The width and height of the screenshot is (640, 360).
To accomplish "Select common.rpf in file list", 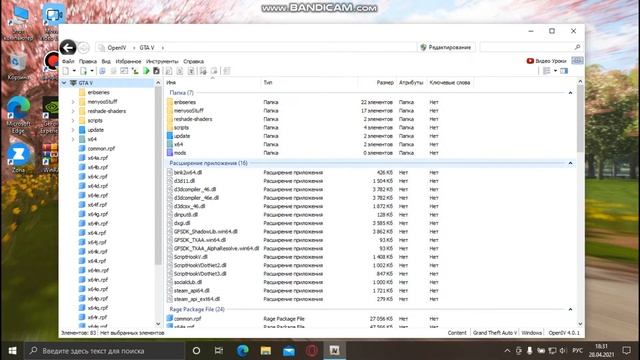I will (187, 319).
